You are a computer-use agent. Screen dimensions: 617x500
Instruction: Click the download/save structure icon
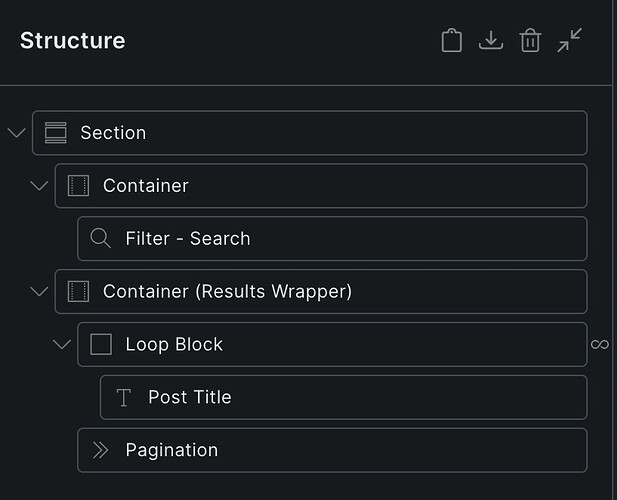click(x=491, y=40)
